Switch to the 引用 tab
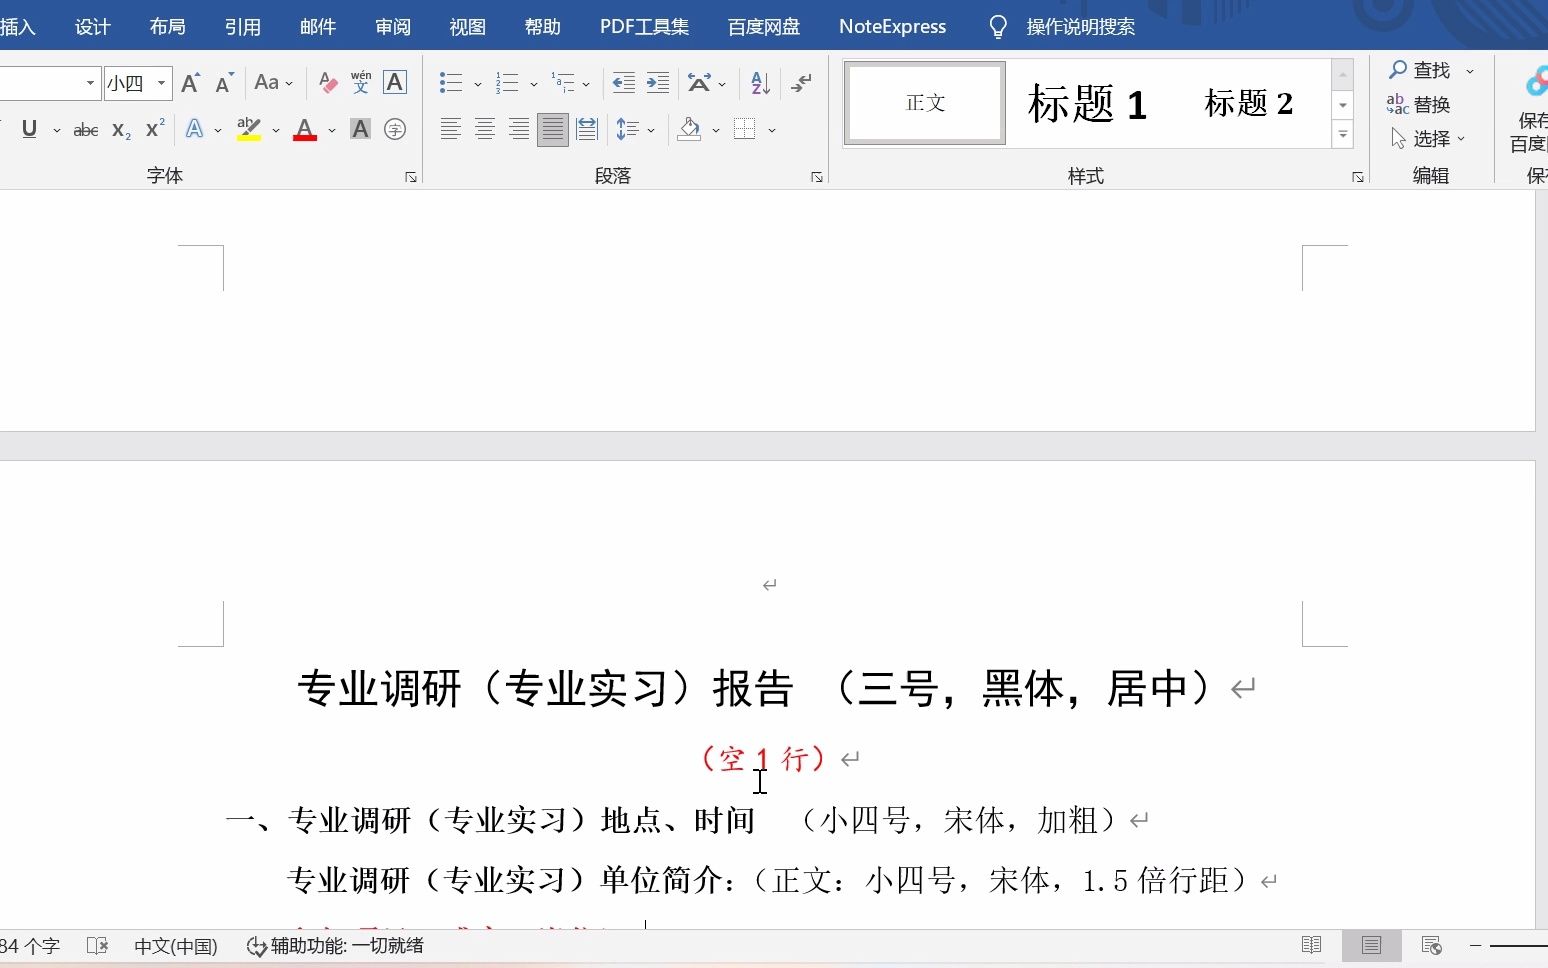1548x968 pixels. [243, 27]
